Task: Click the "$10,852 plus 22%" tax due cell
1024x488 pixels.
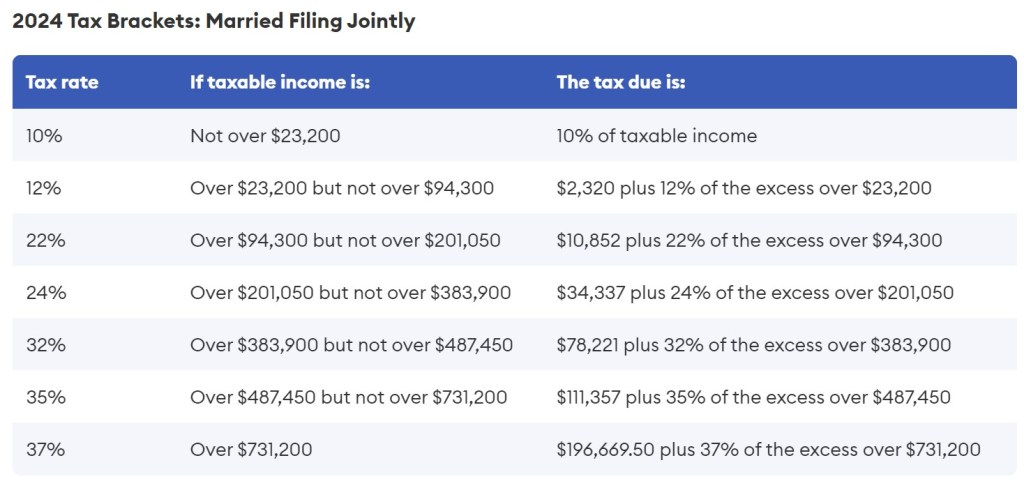Action: pos(749,240)
